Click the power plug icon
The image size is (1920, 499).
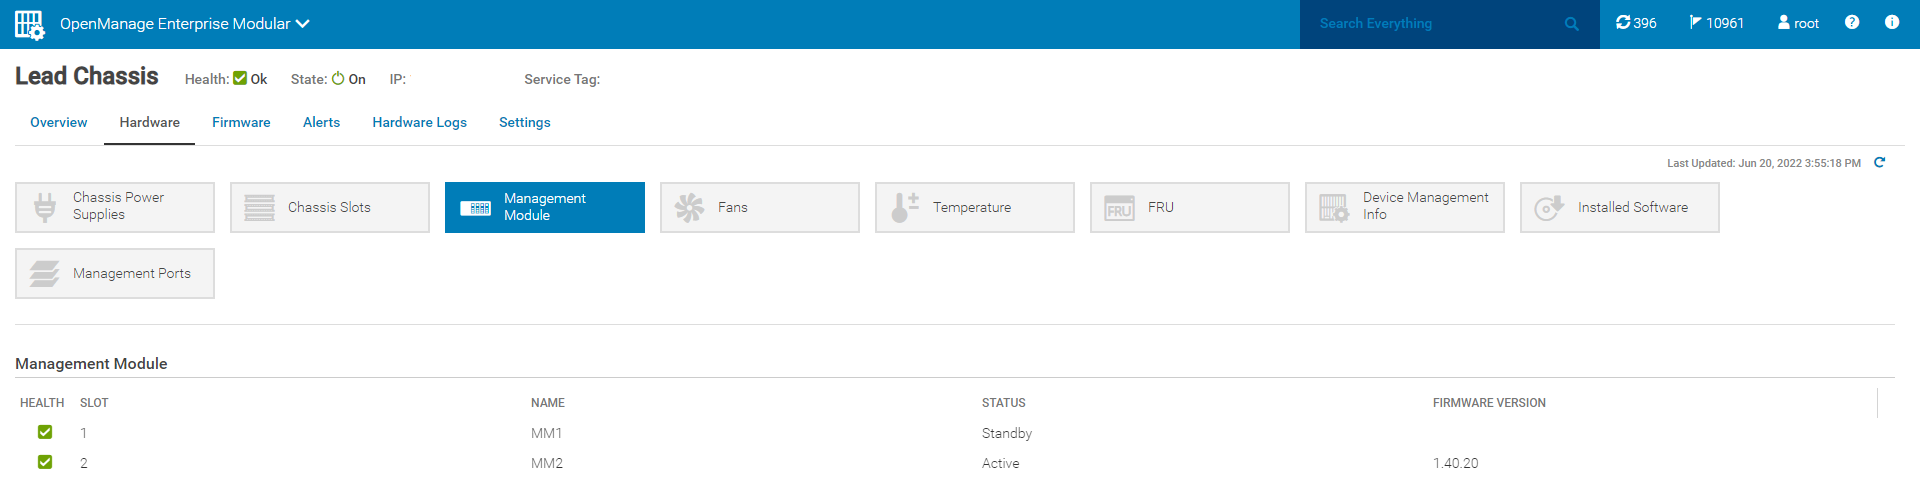point(45,207)
